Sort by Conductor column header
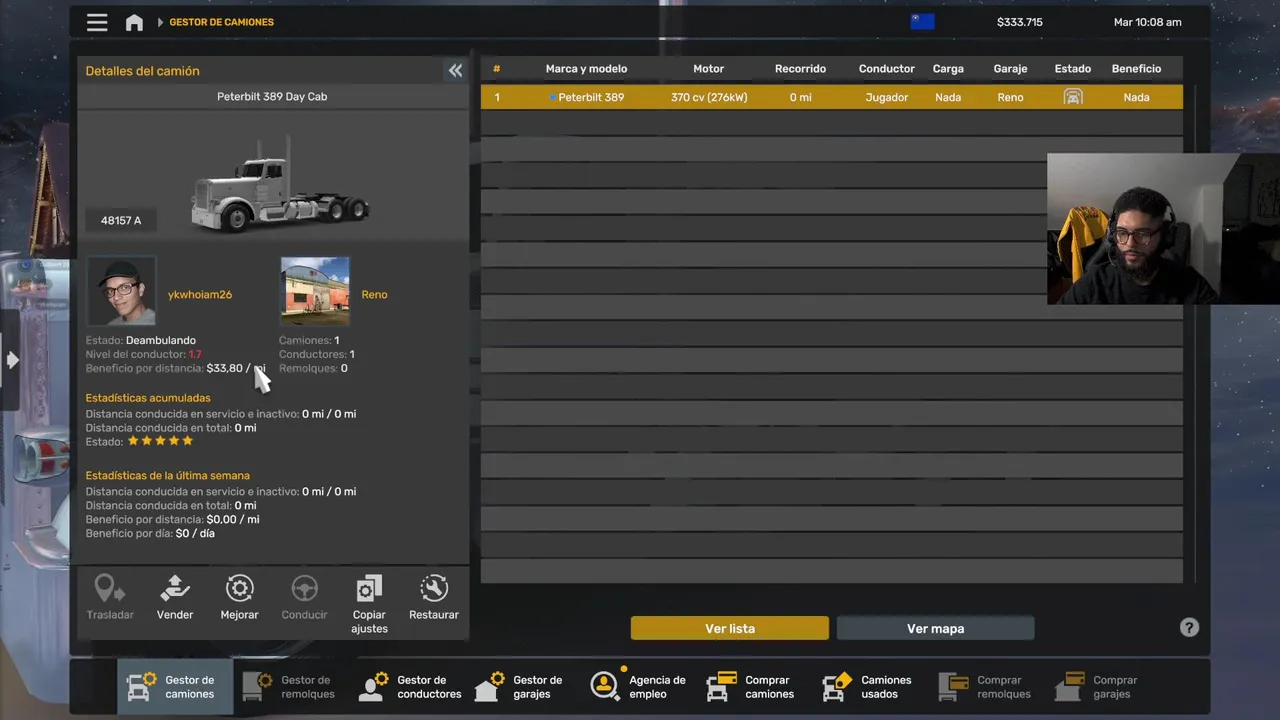Viewport: 1280px width, 720px height. [x=886, y=69]
